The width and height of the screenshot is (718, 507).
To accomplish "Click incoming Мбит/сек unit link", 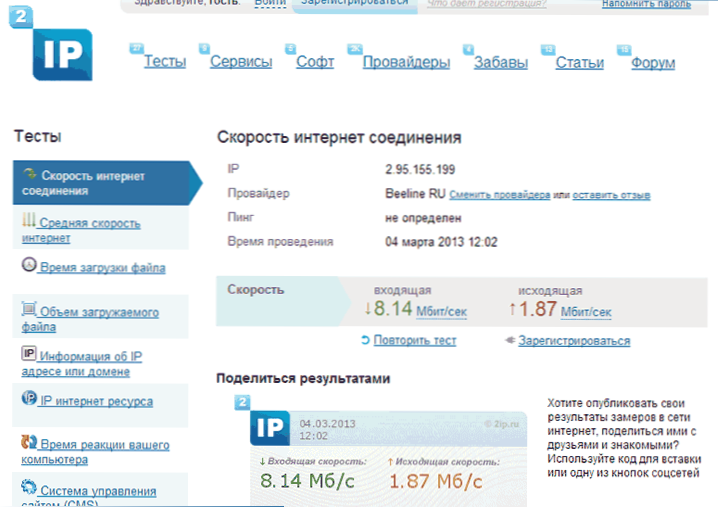I will point(441,311).
